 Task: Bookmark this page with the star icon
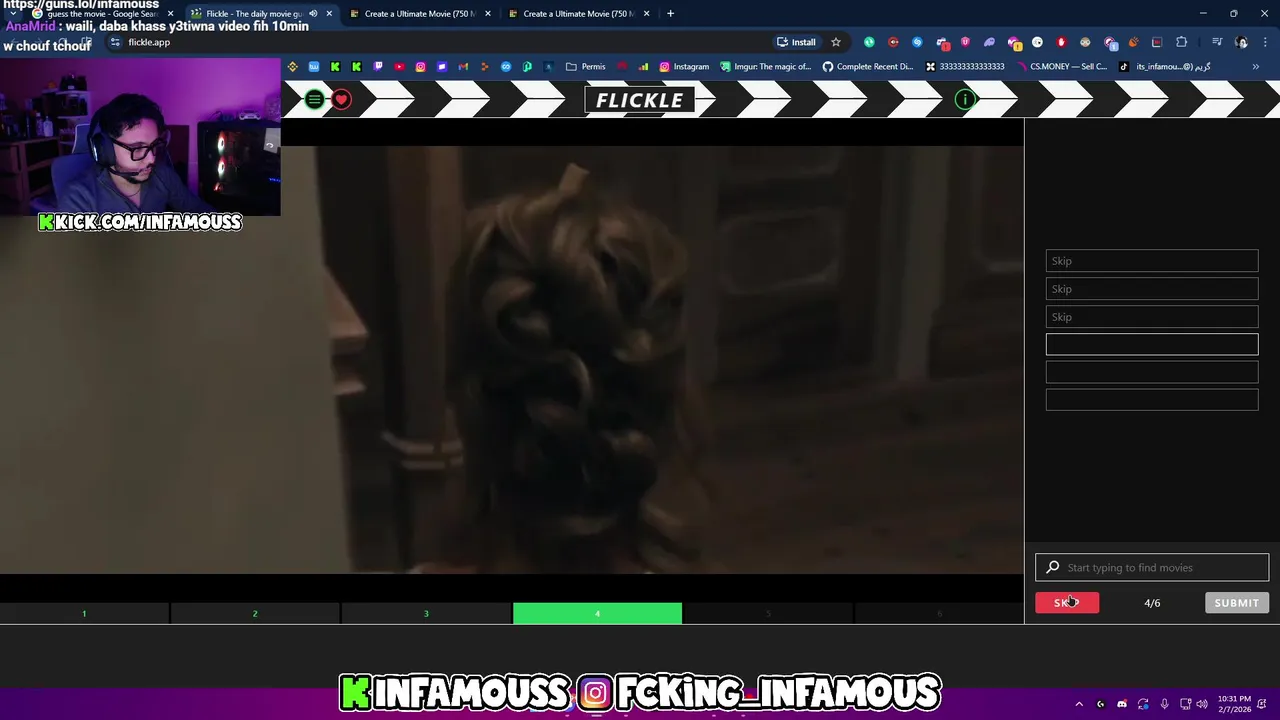coord(836,42)
